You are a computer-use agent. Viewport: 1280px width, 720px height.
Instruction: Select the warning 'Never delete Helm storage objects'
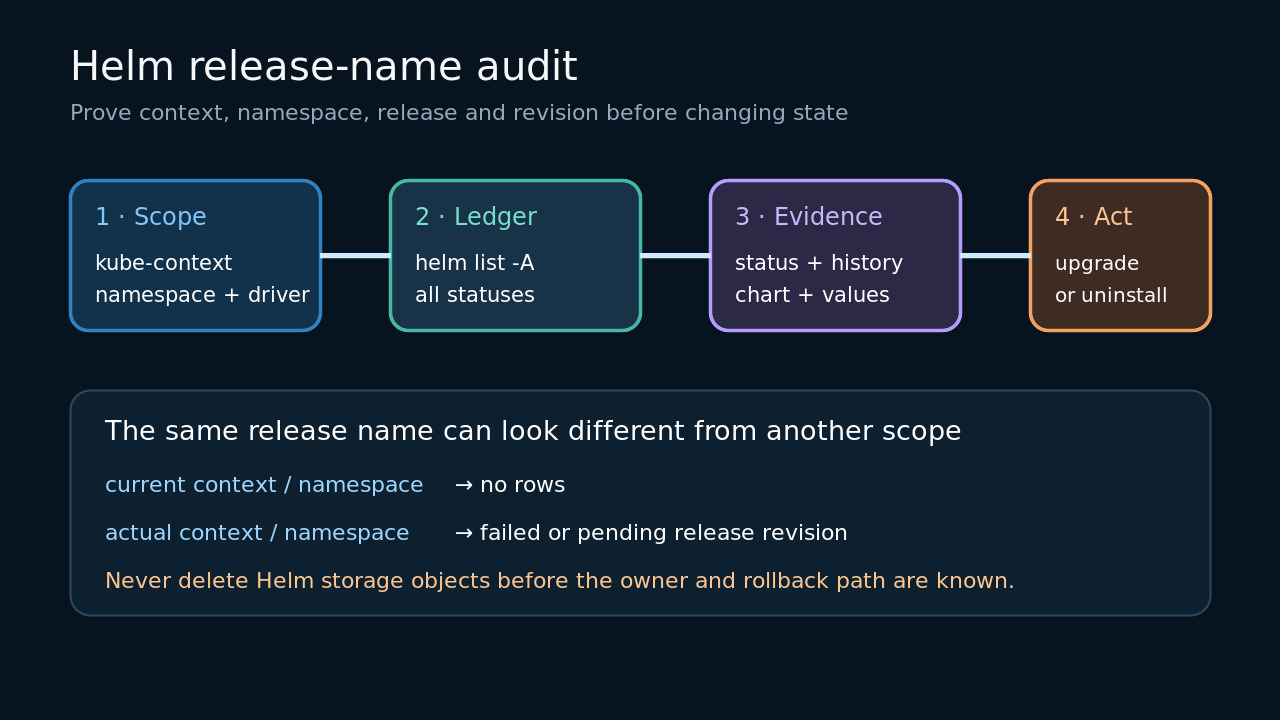[560, 581]
